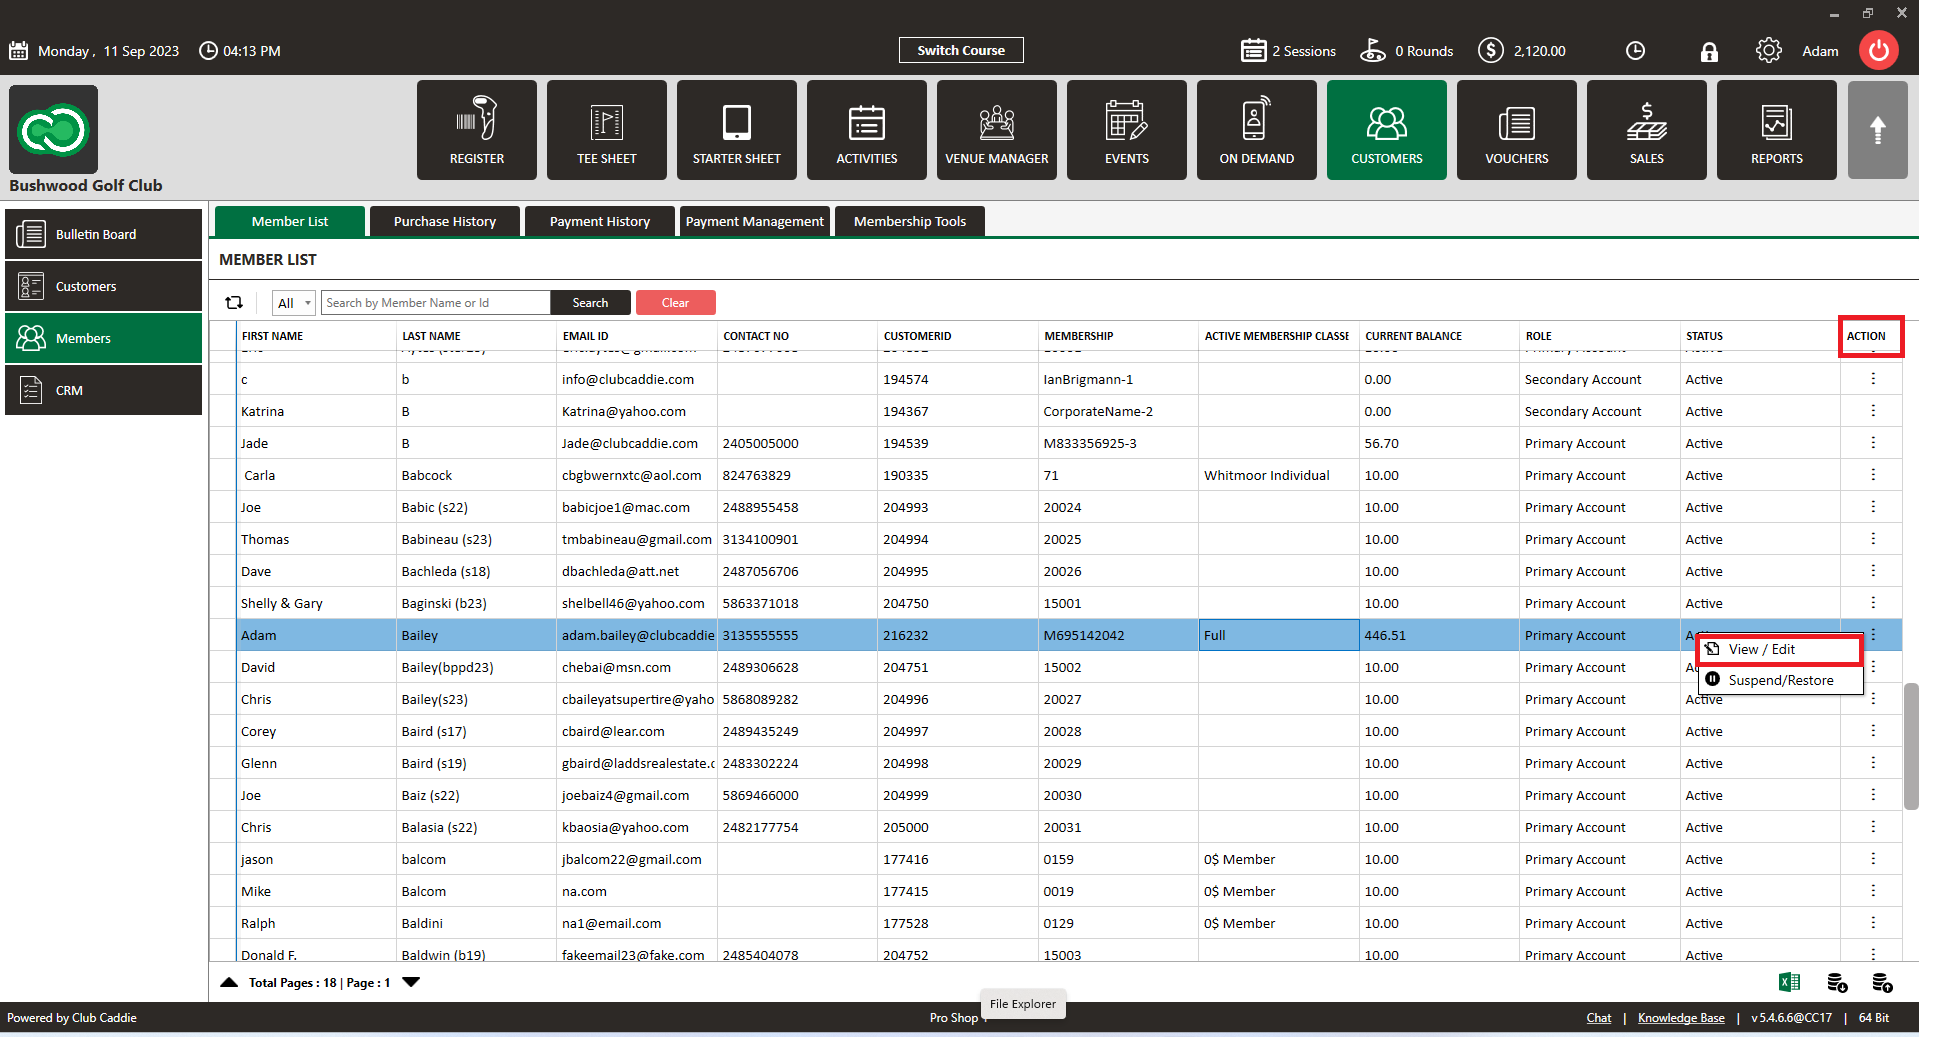Open the Register module

(x=476, y=130)
